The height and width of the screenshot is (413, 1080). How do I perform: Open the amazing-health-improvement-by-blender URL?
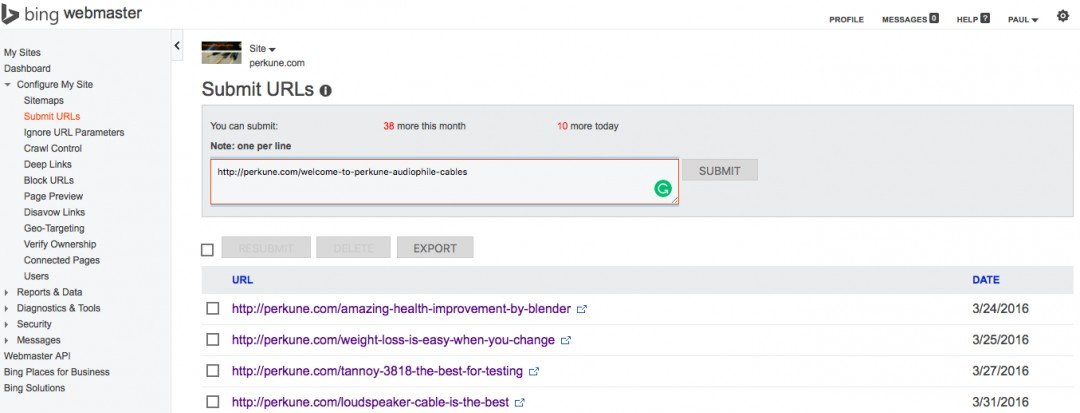point(401,309)
